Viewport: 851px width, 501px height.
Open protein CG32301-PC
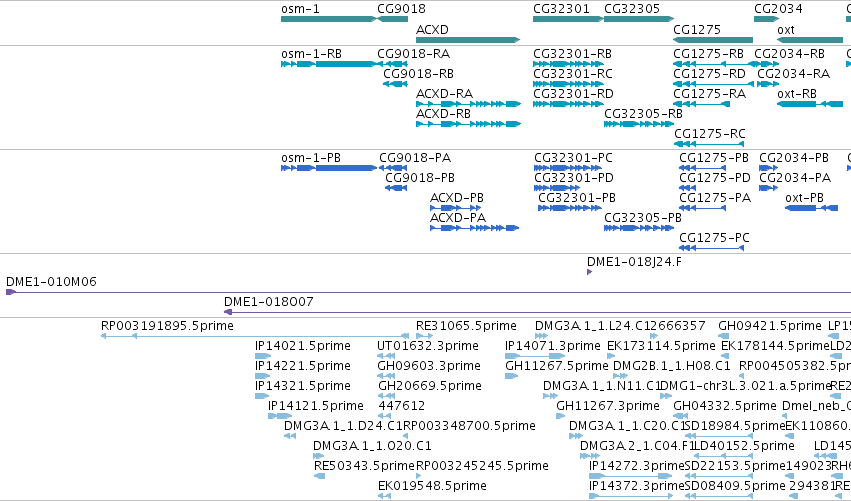tap(567, 168)
